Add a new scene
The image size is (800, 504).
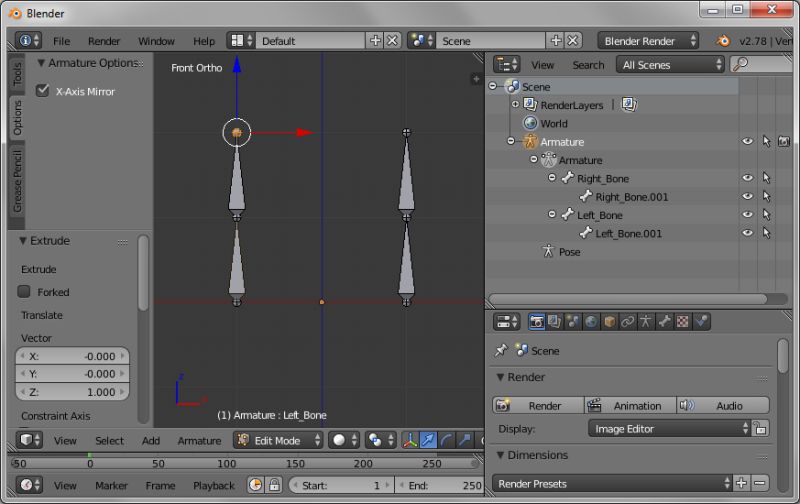(556, 41)
